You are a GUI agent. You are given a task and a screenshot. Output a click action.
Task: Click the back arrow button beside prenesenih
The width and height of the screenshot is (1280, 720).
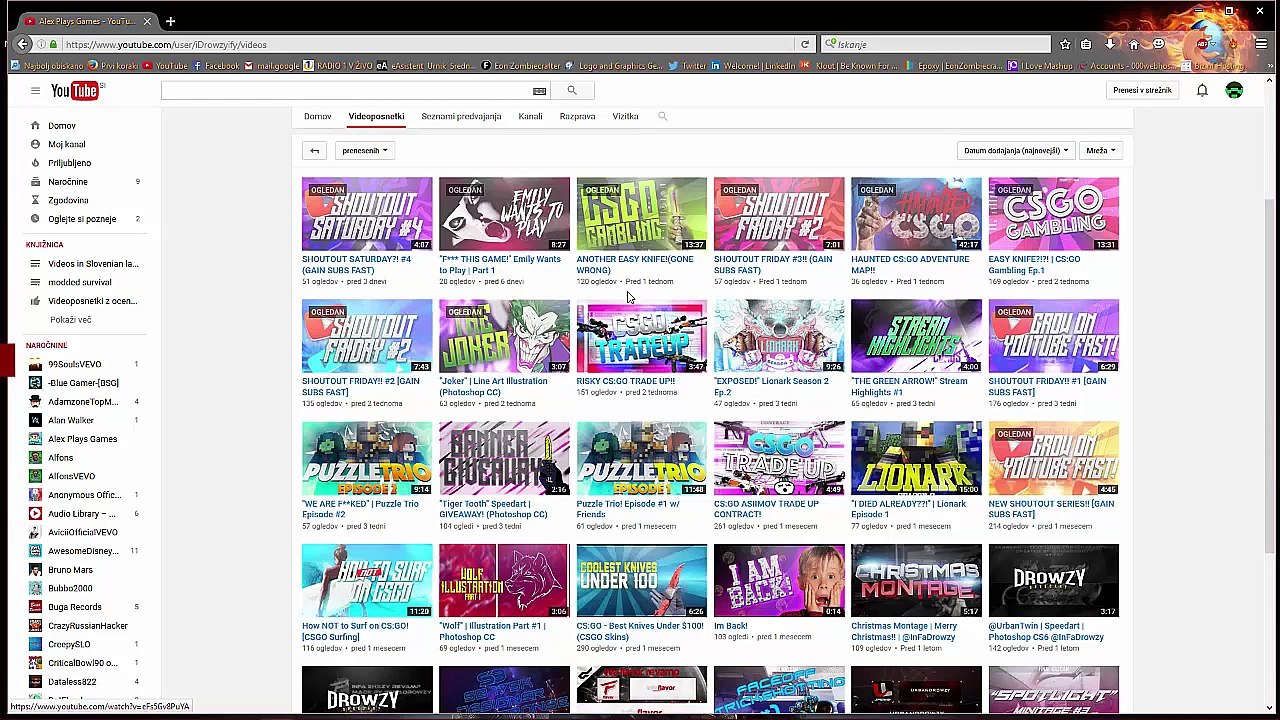tap(314, 151)
